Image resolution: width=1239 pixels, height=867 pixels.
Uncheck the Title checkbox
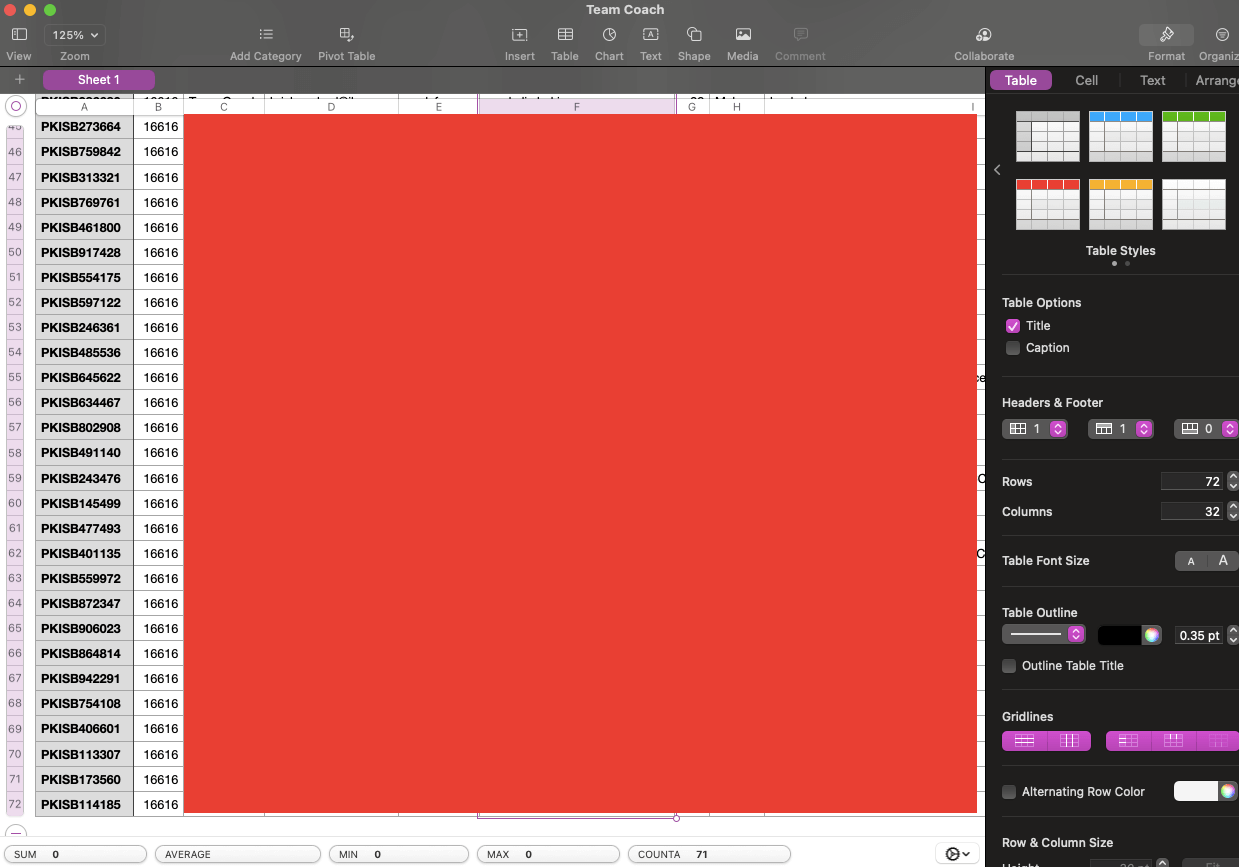point(1013,326)
